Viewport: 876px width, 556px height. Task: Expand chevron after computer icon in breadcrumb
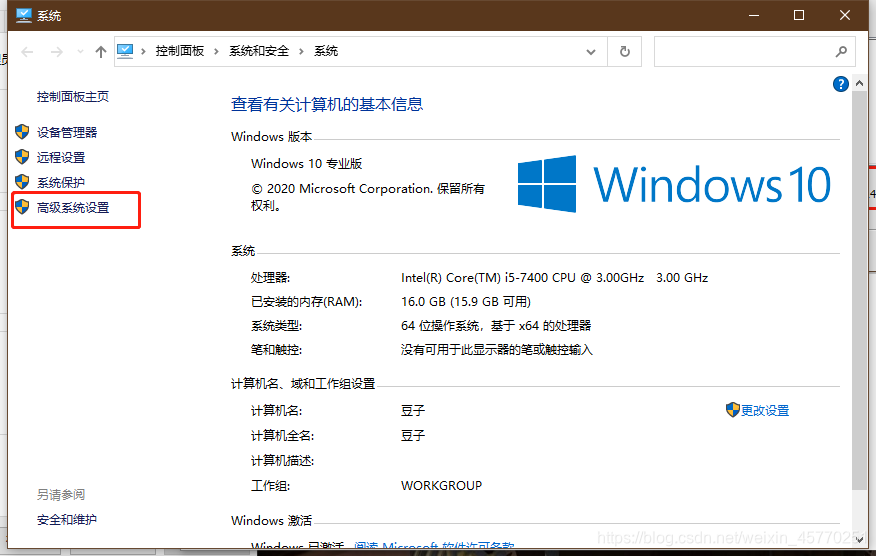tap(144, 51)
